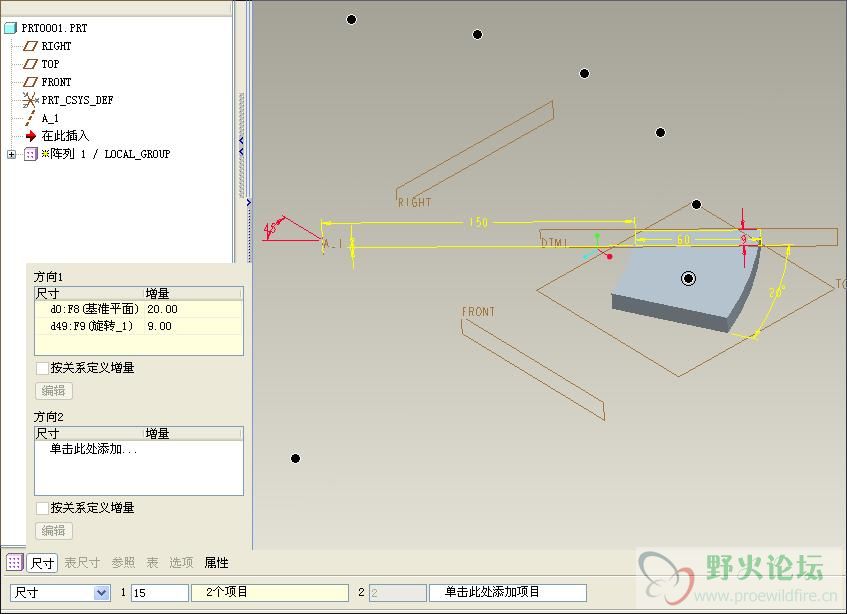This screenshot has height=614, width=847.
Task: Click the pattern grid icon in dashboard
Action: tap(15, 562)
